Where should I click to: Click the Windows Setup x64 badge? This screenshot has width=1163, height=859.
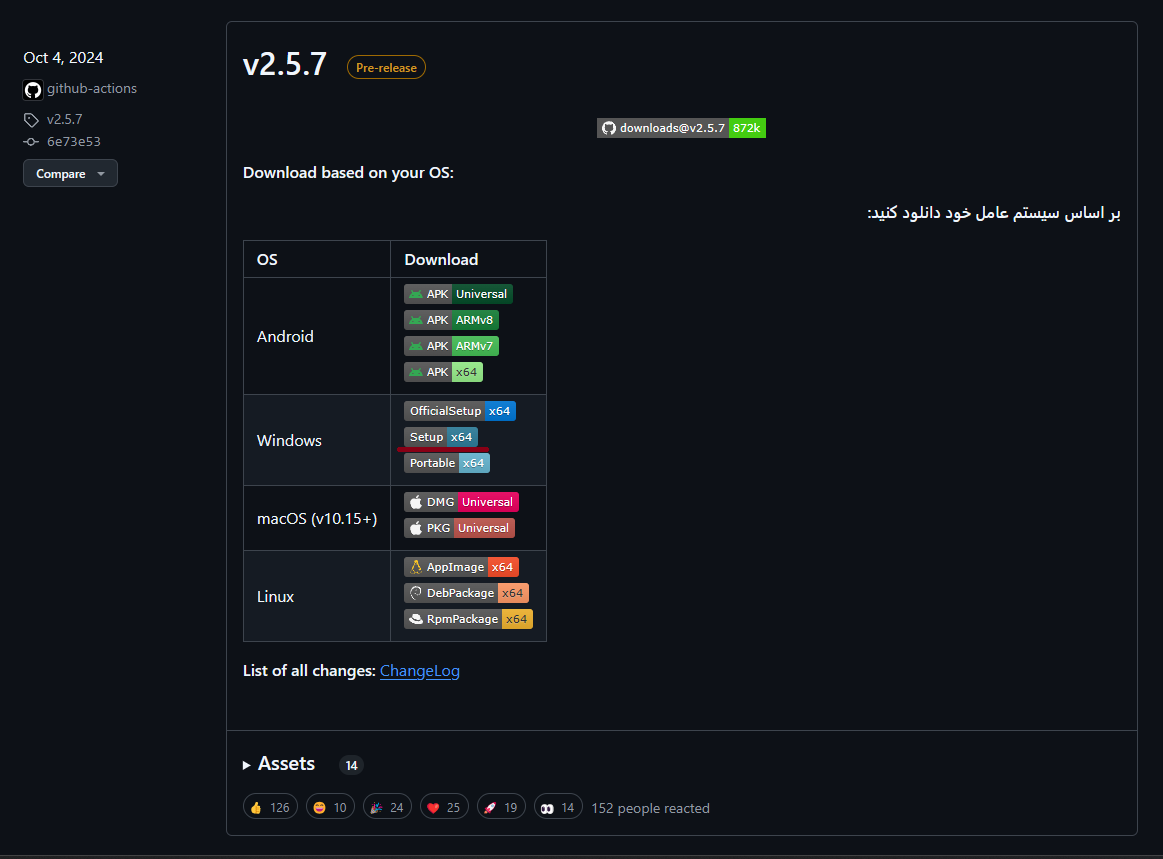click(441, 437)
